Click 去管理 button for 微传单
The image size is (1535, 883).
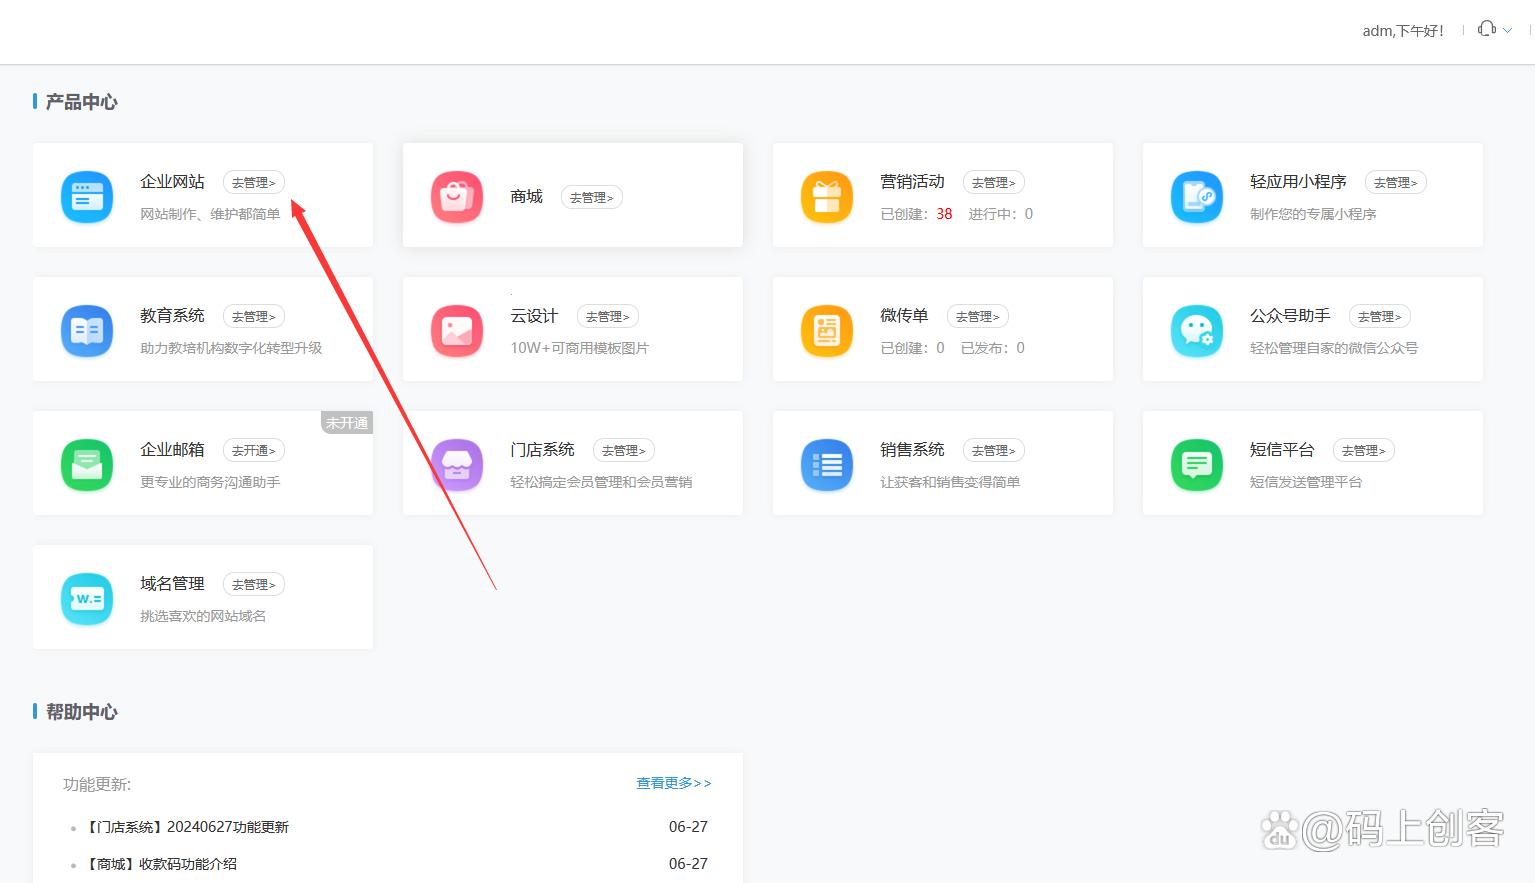[x=978, y=316]
